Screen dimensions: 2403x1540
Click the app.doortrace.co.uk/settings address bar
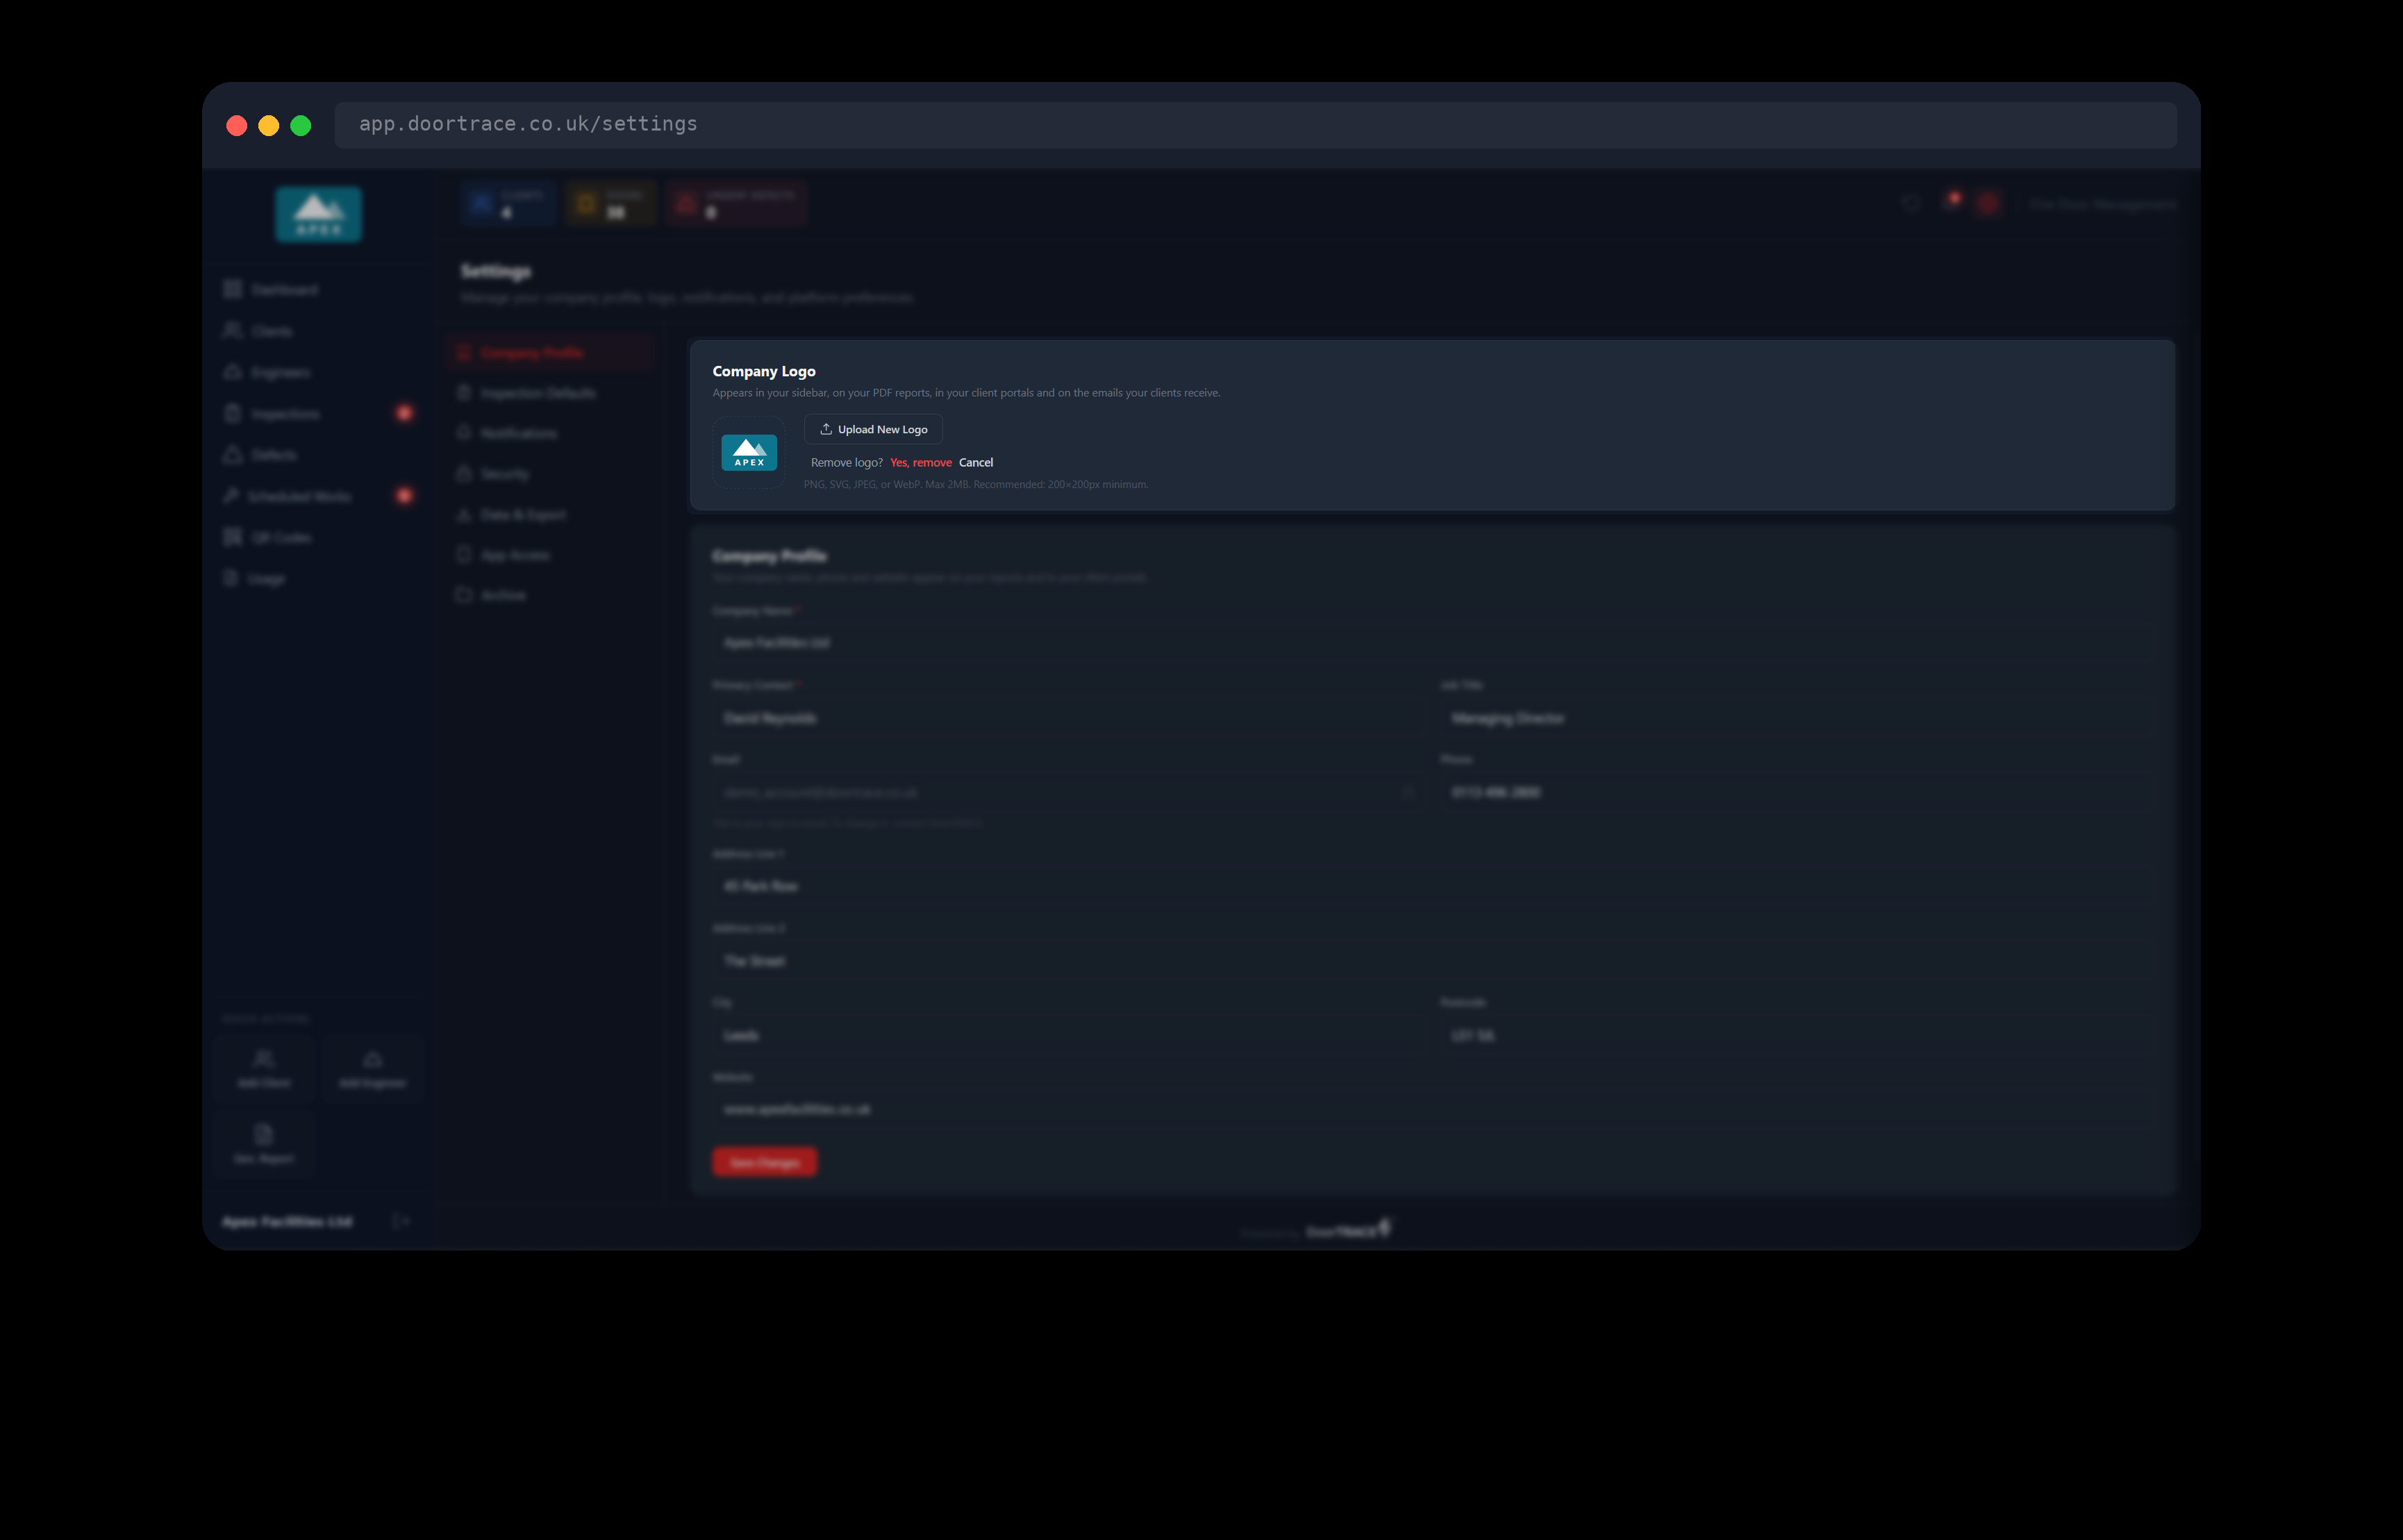[1255, 124]
